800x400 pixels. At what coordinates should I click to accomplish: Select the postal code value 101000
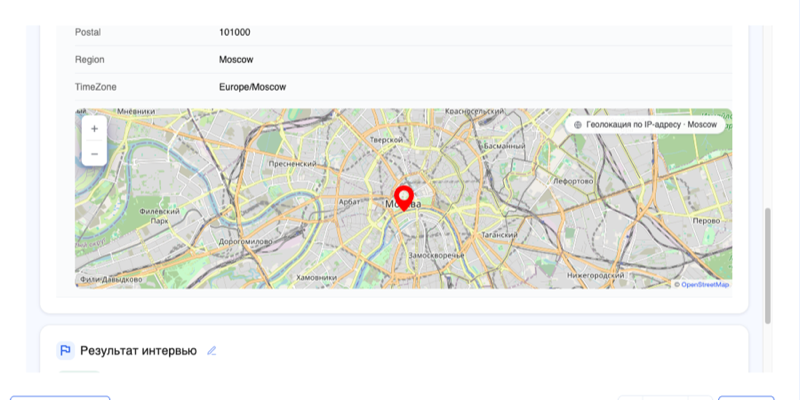235,32
